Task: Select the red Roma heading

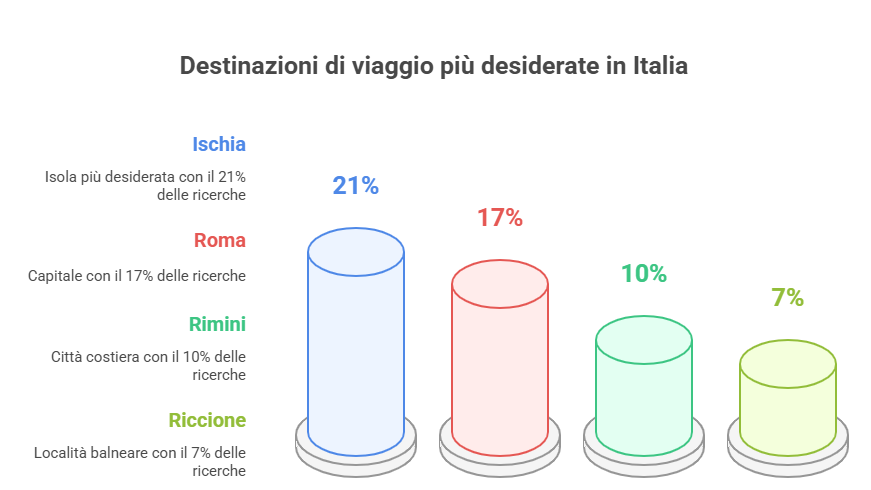Action: (220, 240)
